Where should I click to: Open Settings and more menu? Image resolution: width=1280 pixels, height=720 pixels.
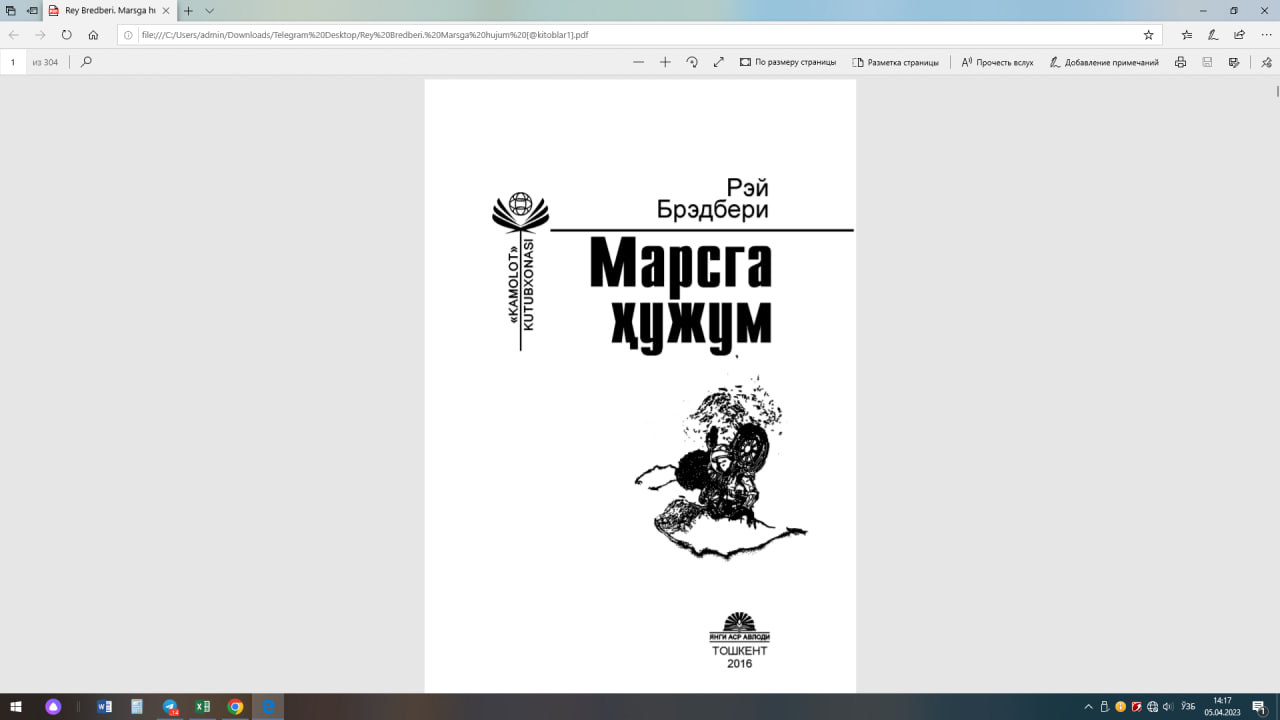coord(1266,34)
